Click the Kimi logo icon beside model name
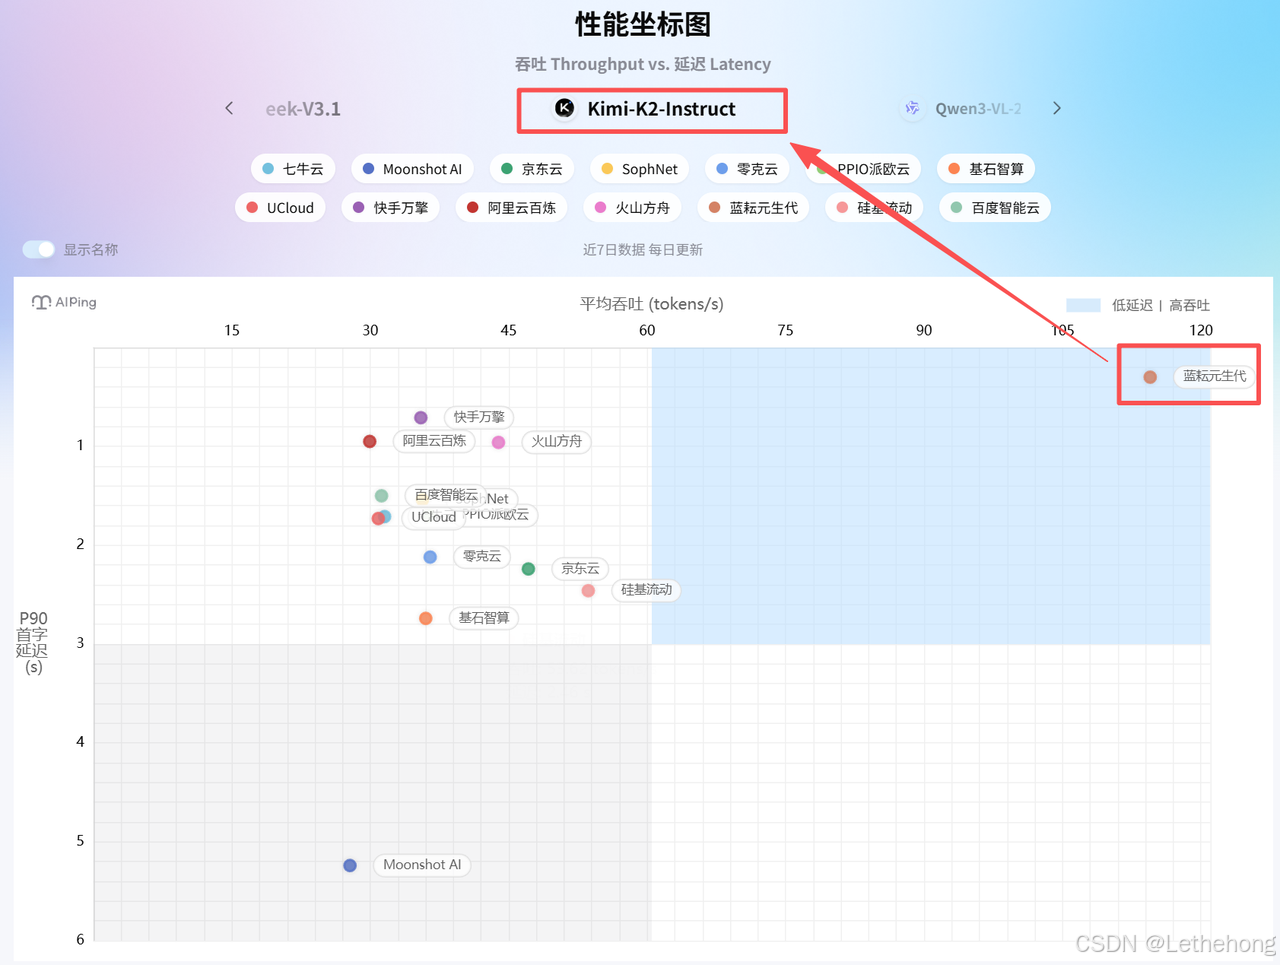Image resolution: width=1280 pixels, height=965 pixels. (565, 109)
